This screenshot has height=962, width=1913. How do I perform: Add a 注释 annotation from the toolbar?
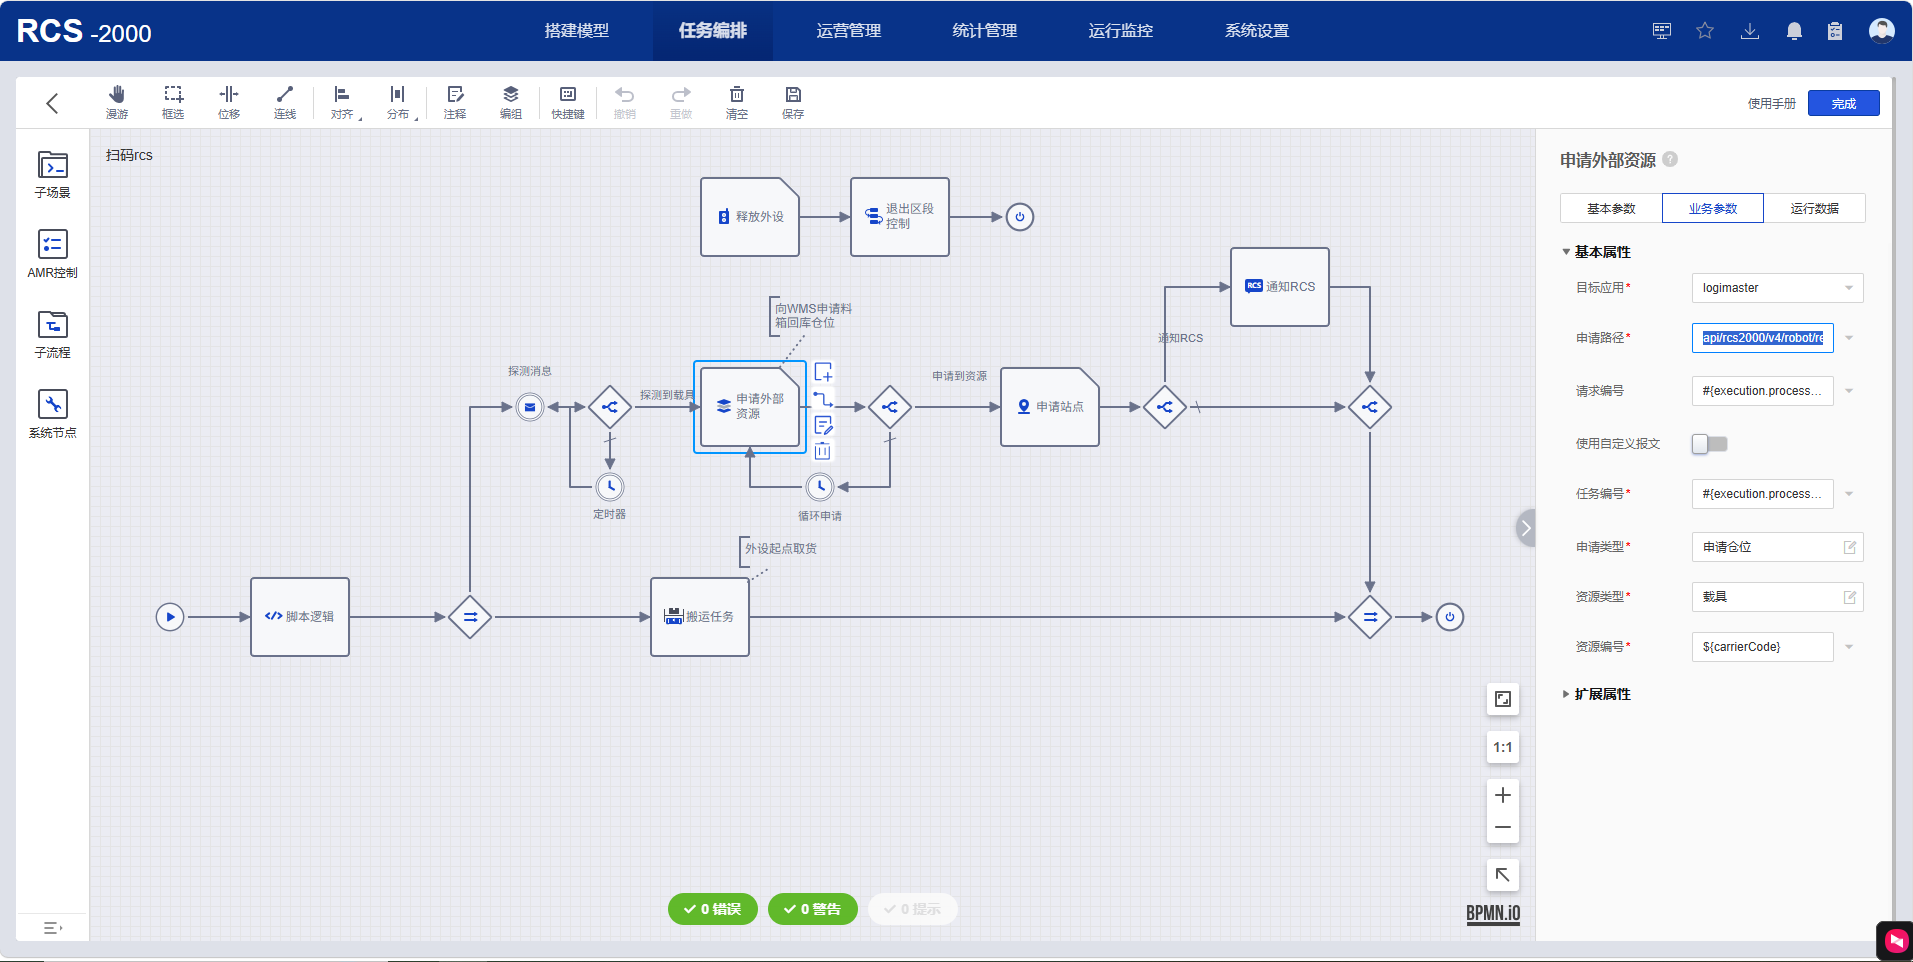point(455,102)
